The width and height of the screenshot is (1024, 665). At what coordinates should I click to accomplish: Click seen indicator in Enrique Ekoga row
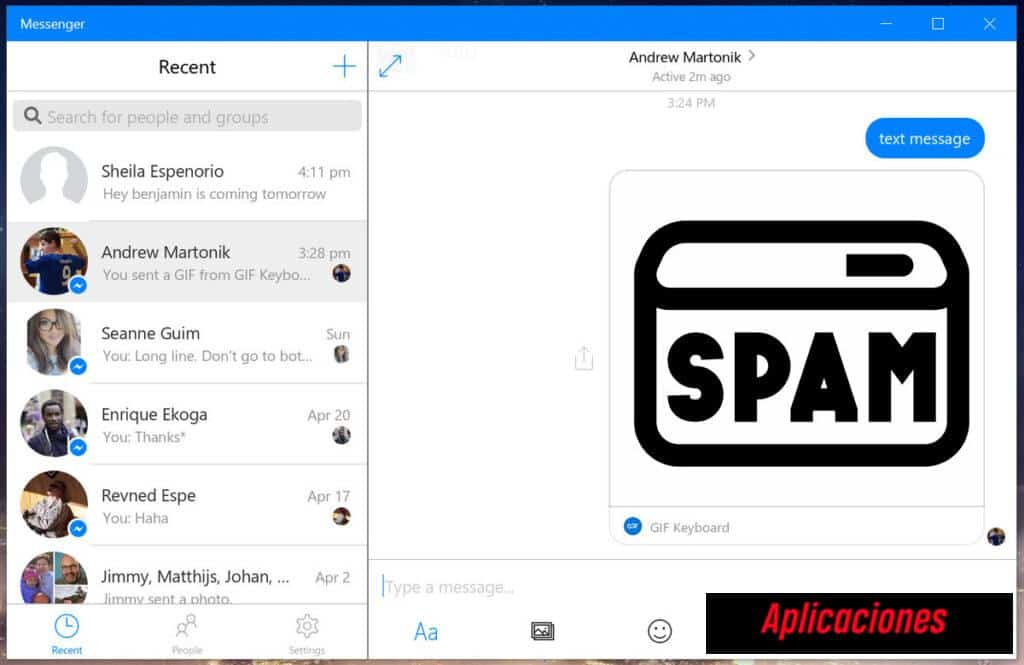click(341, 435)
